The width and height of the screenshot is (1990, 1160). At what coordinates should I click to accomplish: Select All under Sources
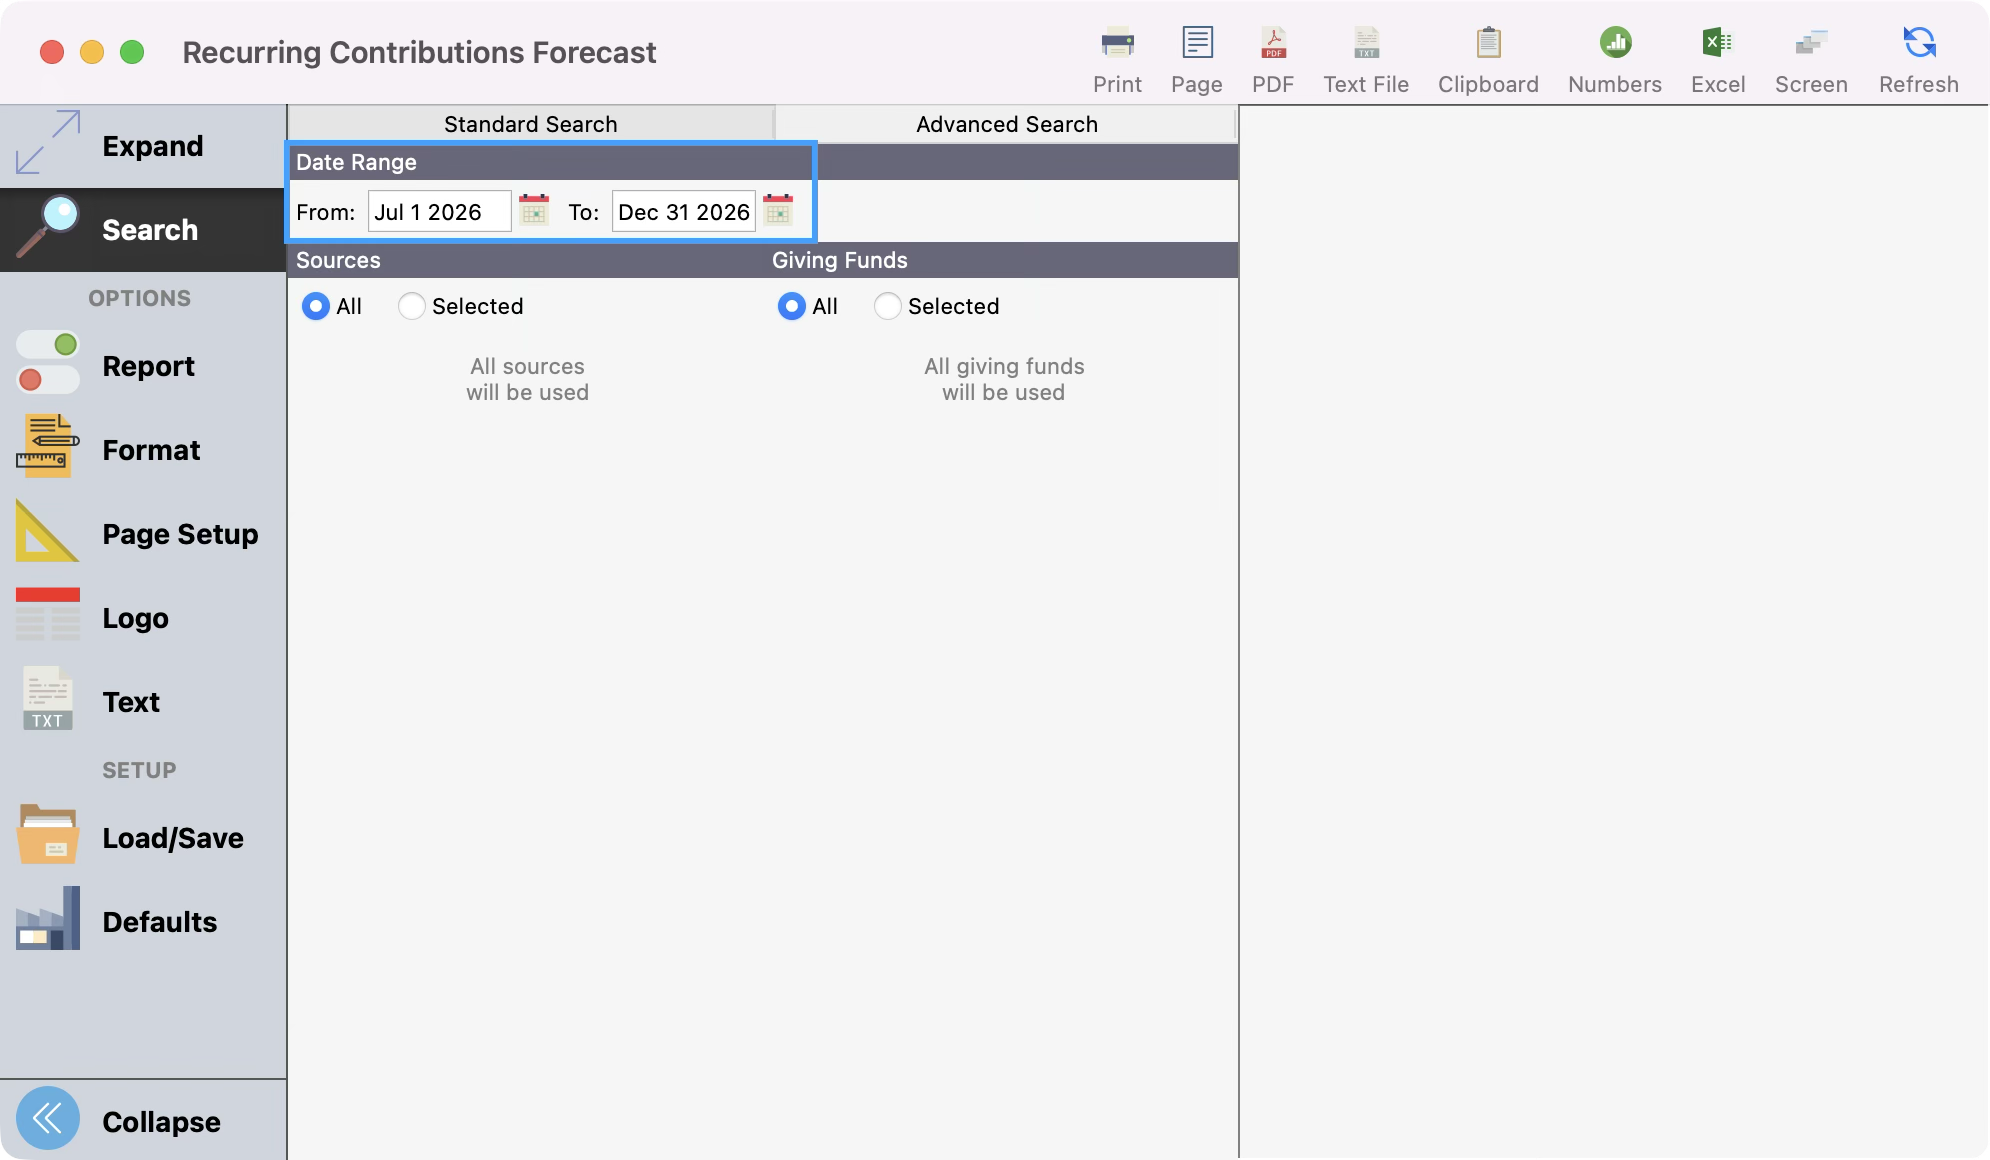316,306
